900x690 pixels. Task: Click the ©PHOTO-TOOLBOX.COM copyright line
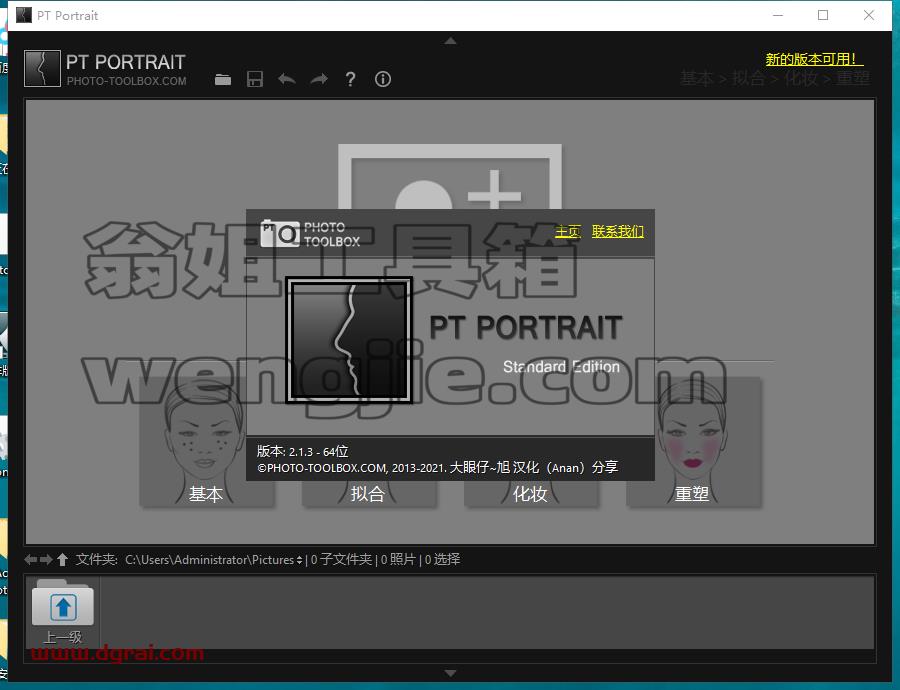pyautogui.click(x=437, y=467)
